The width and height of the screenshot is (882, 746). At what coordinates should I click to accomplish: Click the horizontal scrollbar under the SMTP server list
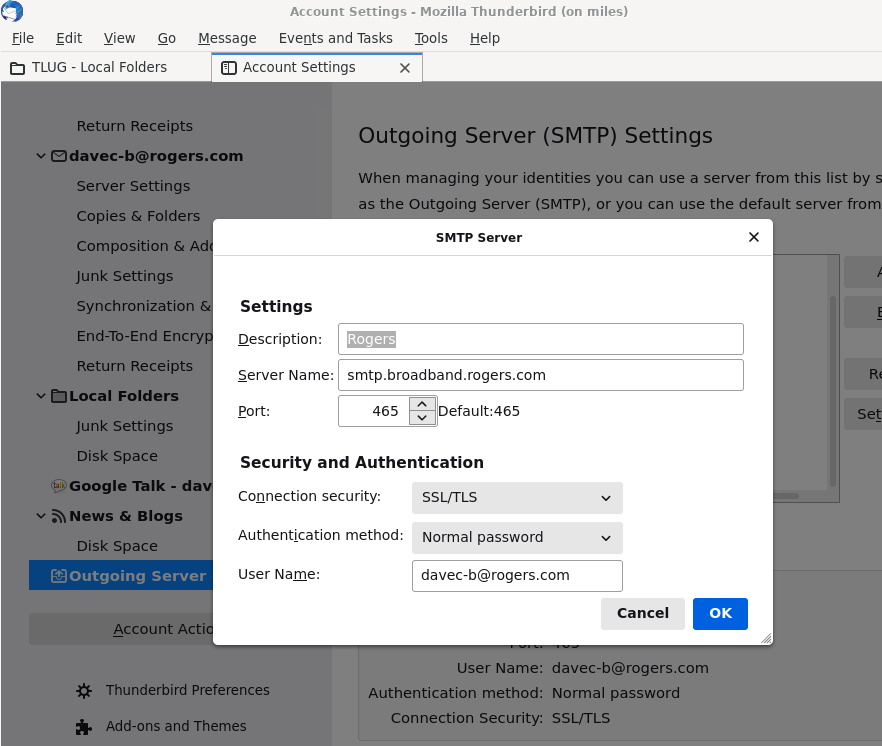coord(786,496)
